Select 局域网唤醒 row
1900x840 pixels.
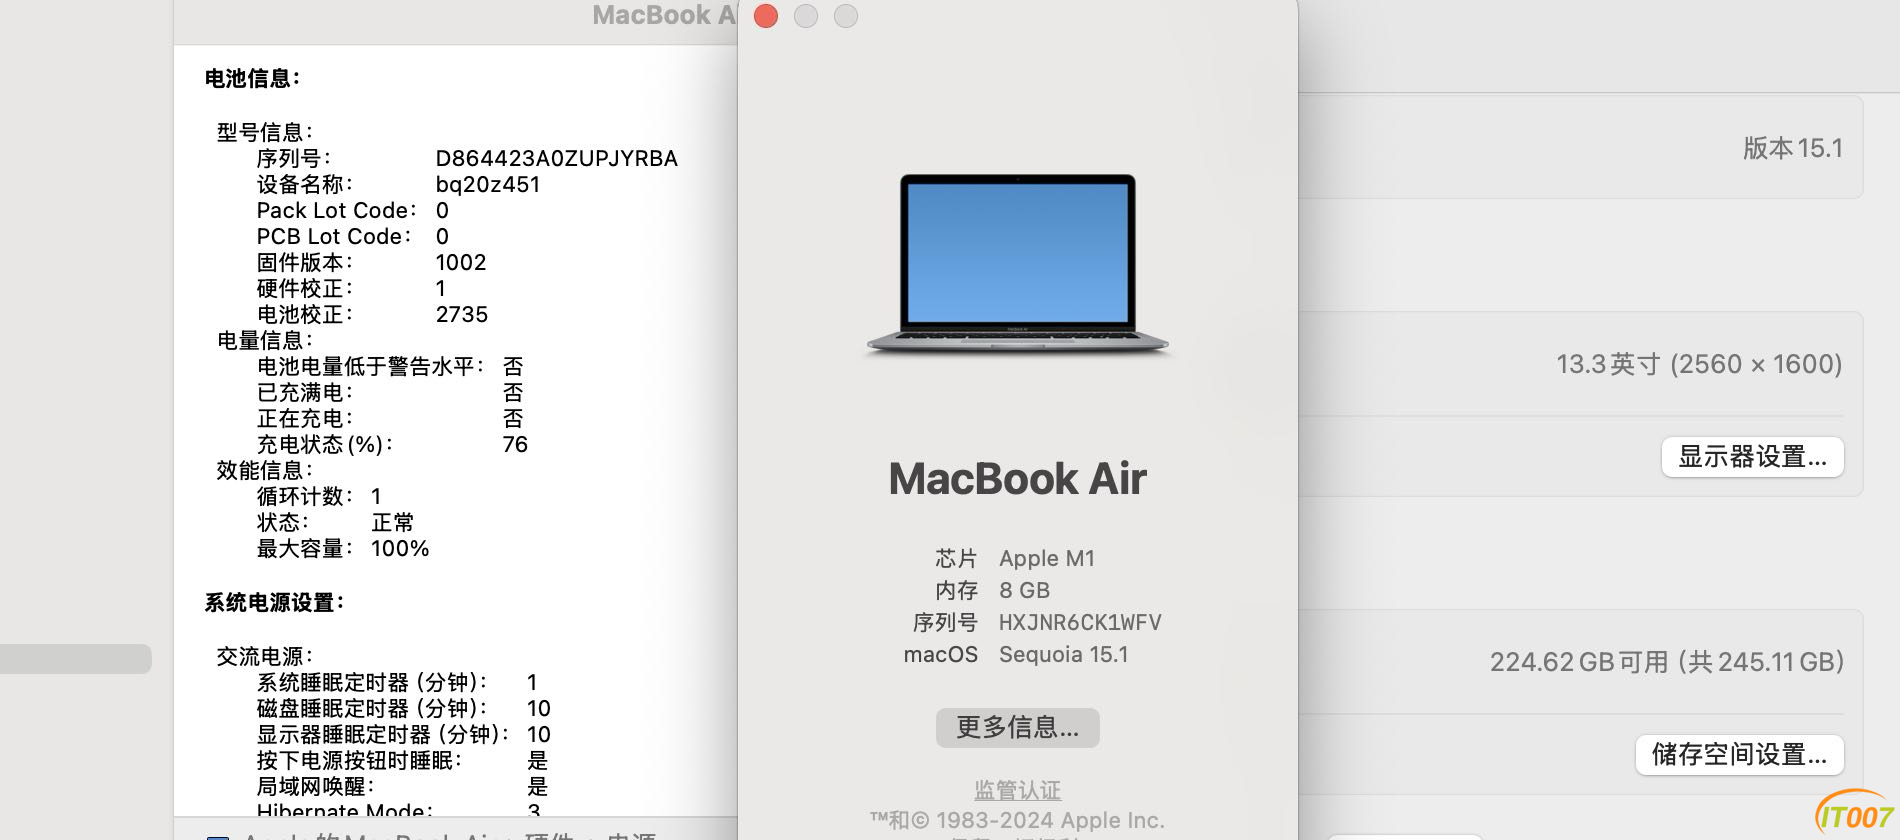pos(403,786)
